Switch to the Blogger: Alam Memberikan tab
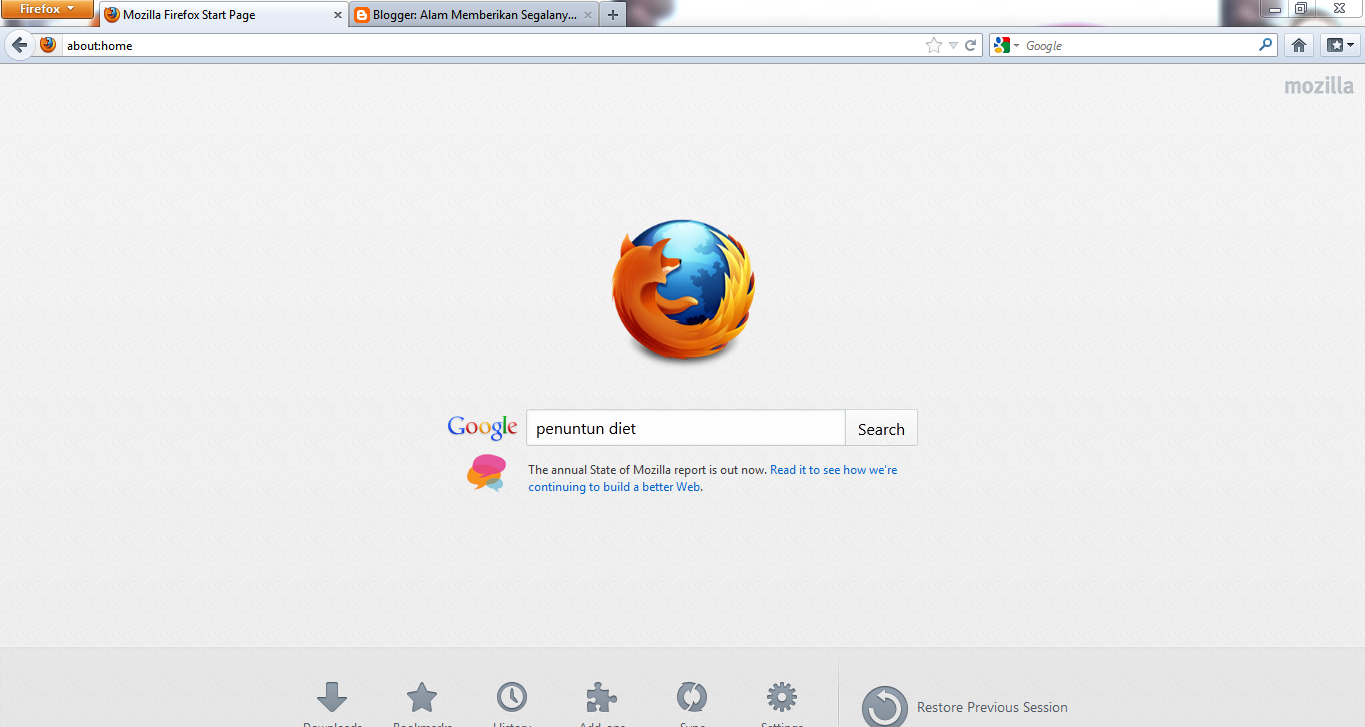Image resolution: width=1365 pixels, height=727 pixels. click(x=474, y=15)
